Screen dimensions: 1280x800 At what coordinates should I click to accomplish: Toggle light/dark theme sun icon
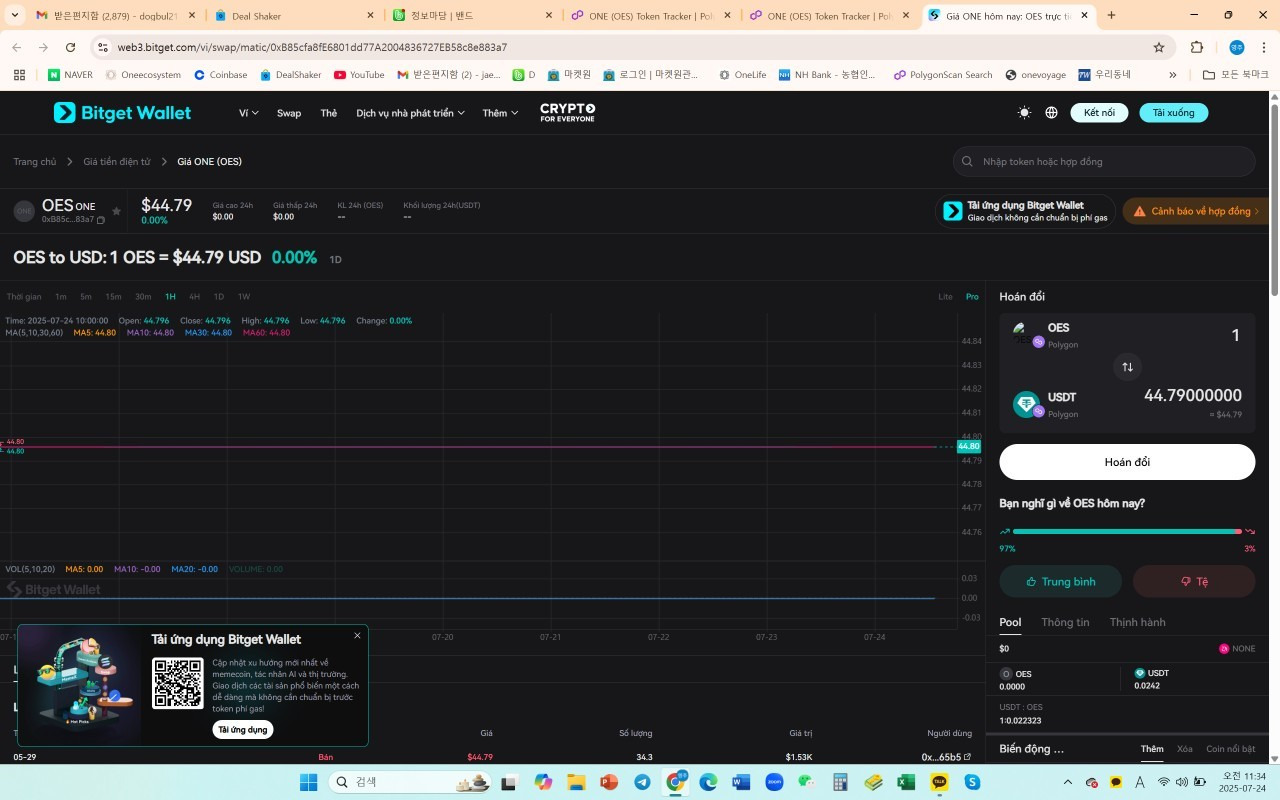tap(1024, 113)
